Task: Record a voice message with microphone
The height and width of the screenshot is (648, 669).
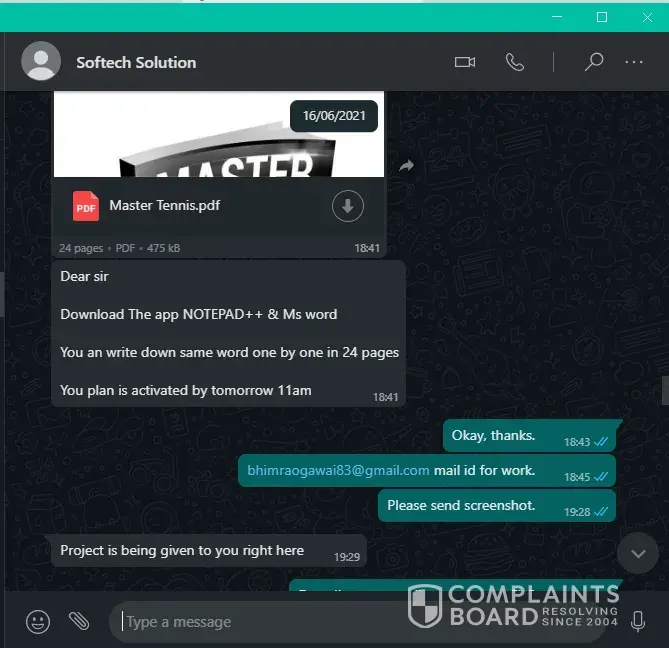Action: click(638, 622)
